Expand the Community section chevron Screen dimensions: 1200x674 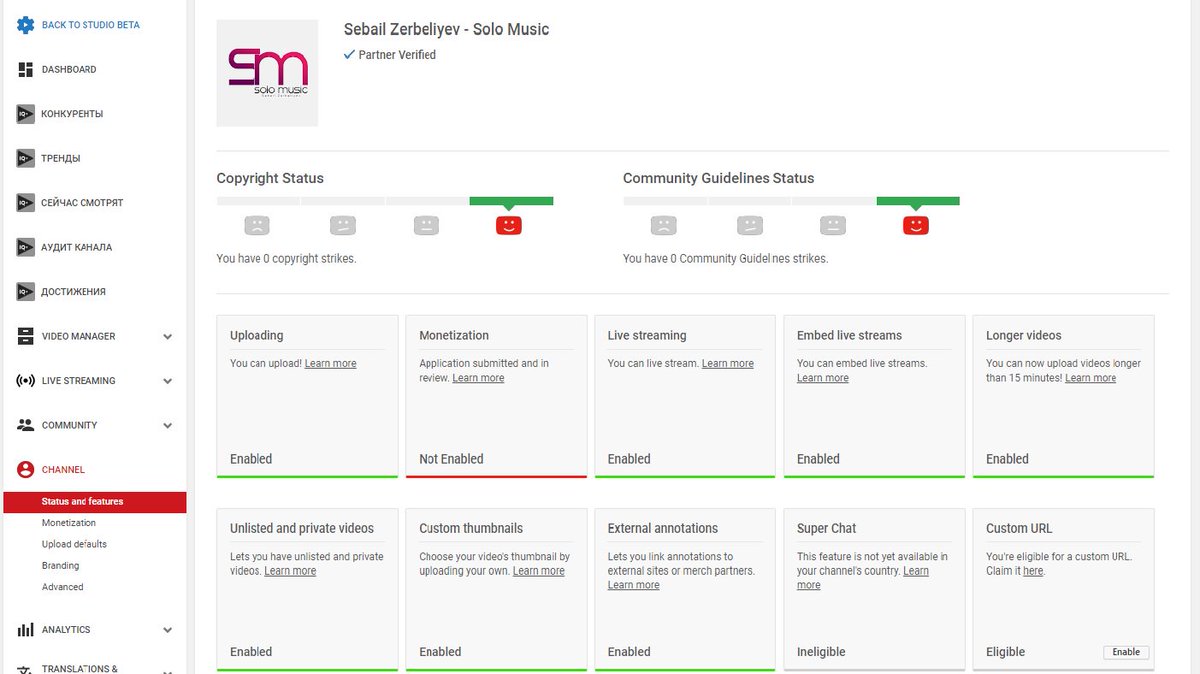coord(168,425)
